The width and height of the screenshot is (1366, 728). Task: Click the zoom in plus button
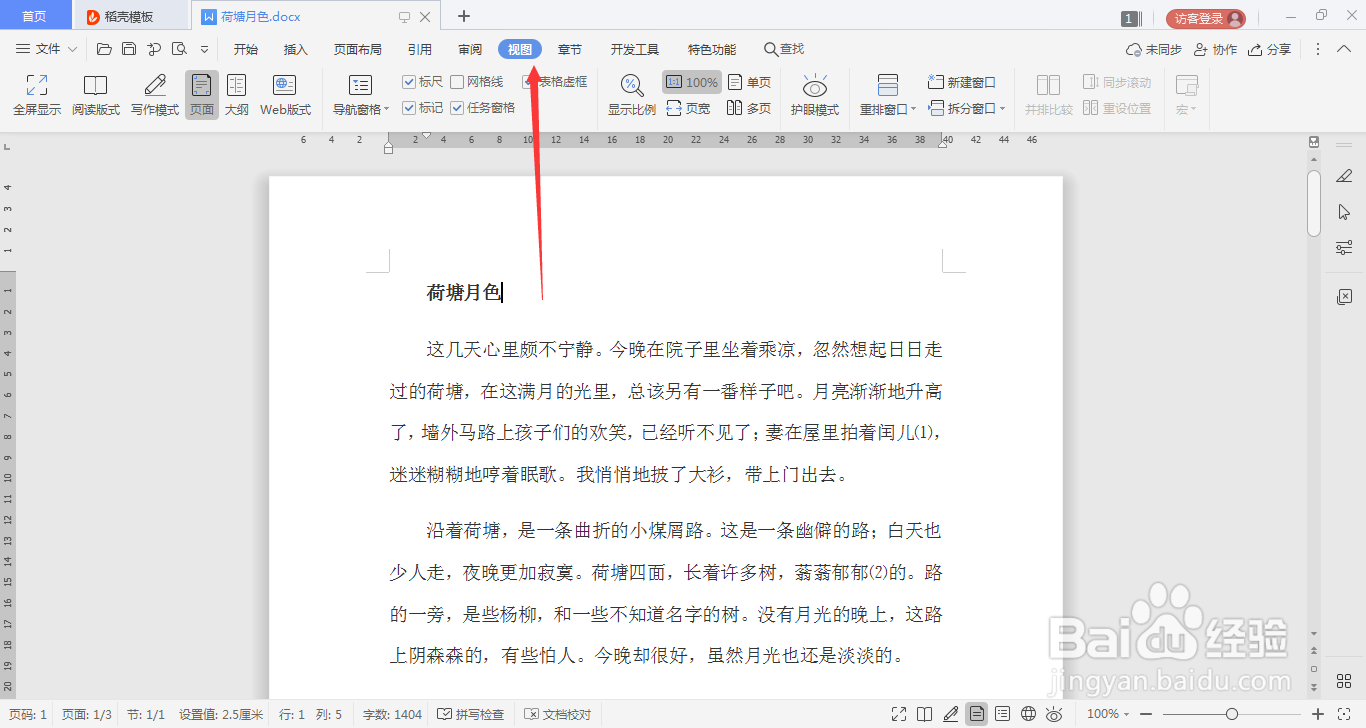click(1318, 714)
